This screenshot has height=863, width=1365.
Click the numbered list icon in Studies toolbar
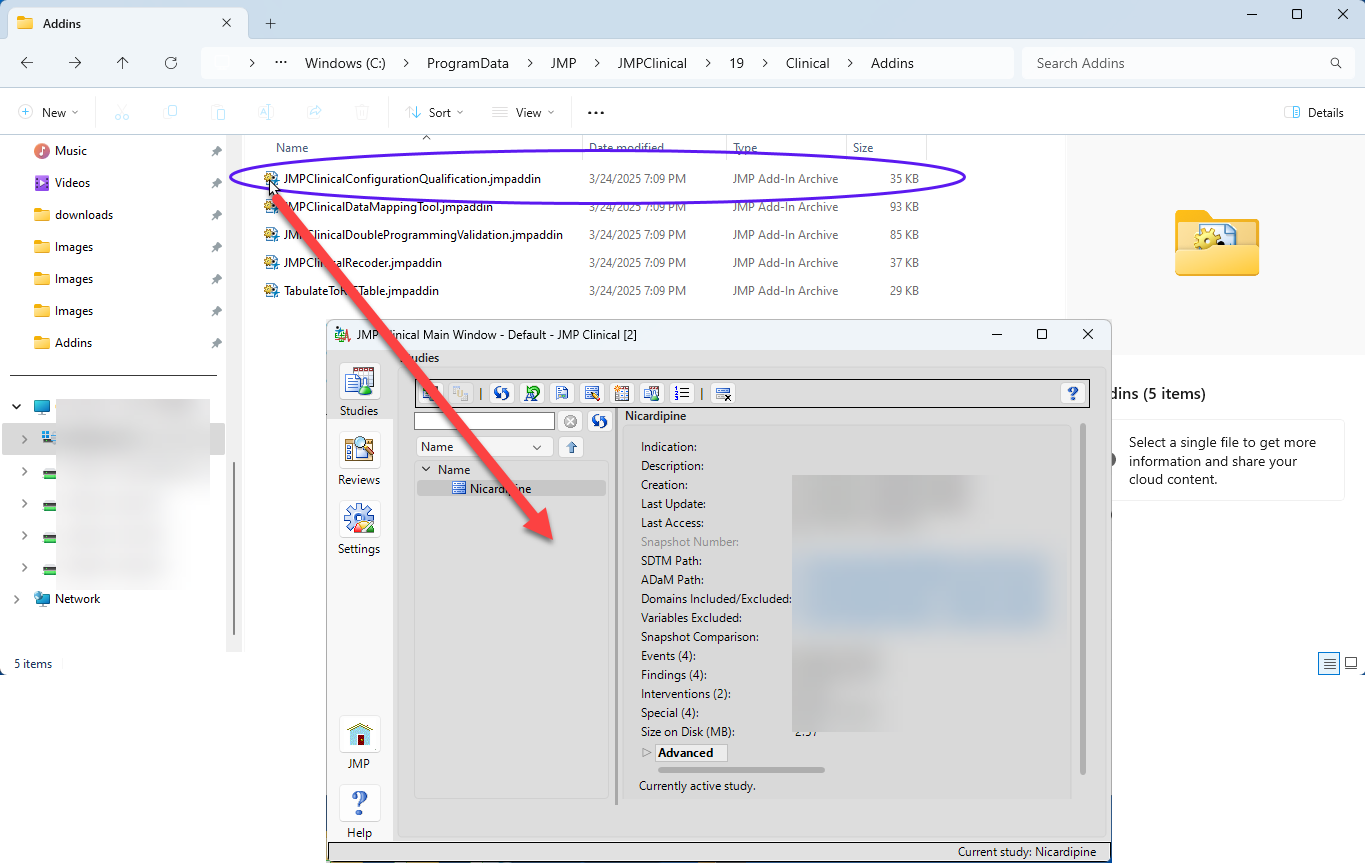pyautogui.click(x=682, y=393)
